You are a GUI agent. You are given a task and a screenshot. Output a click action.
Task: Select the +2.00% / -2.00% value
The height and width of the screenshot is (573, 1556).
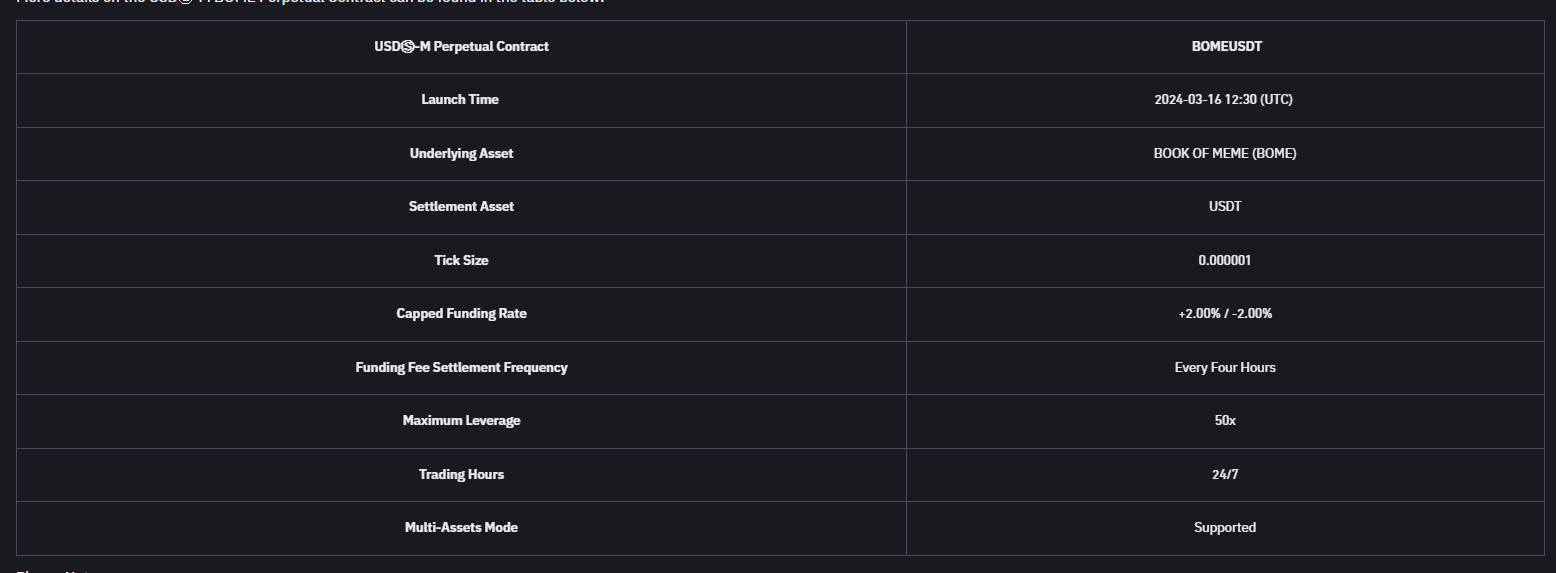click(x=1225, y=314)
